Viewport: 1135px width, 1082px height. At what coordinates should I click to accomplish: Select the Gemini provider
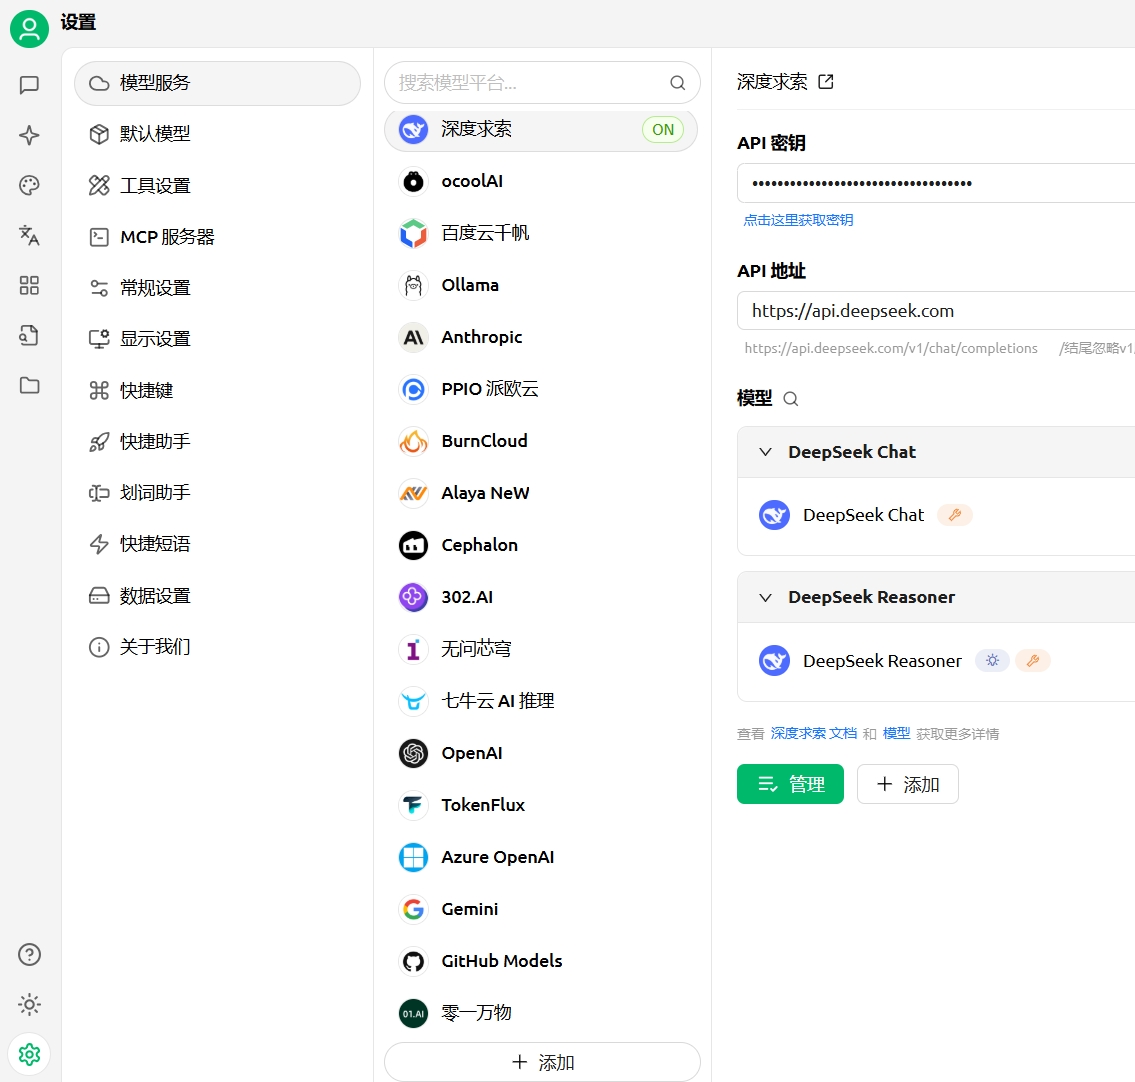[x=541, y=909]
